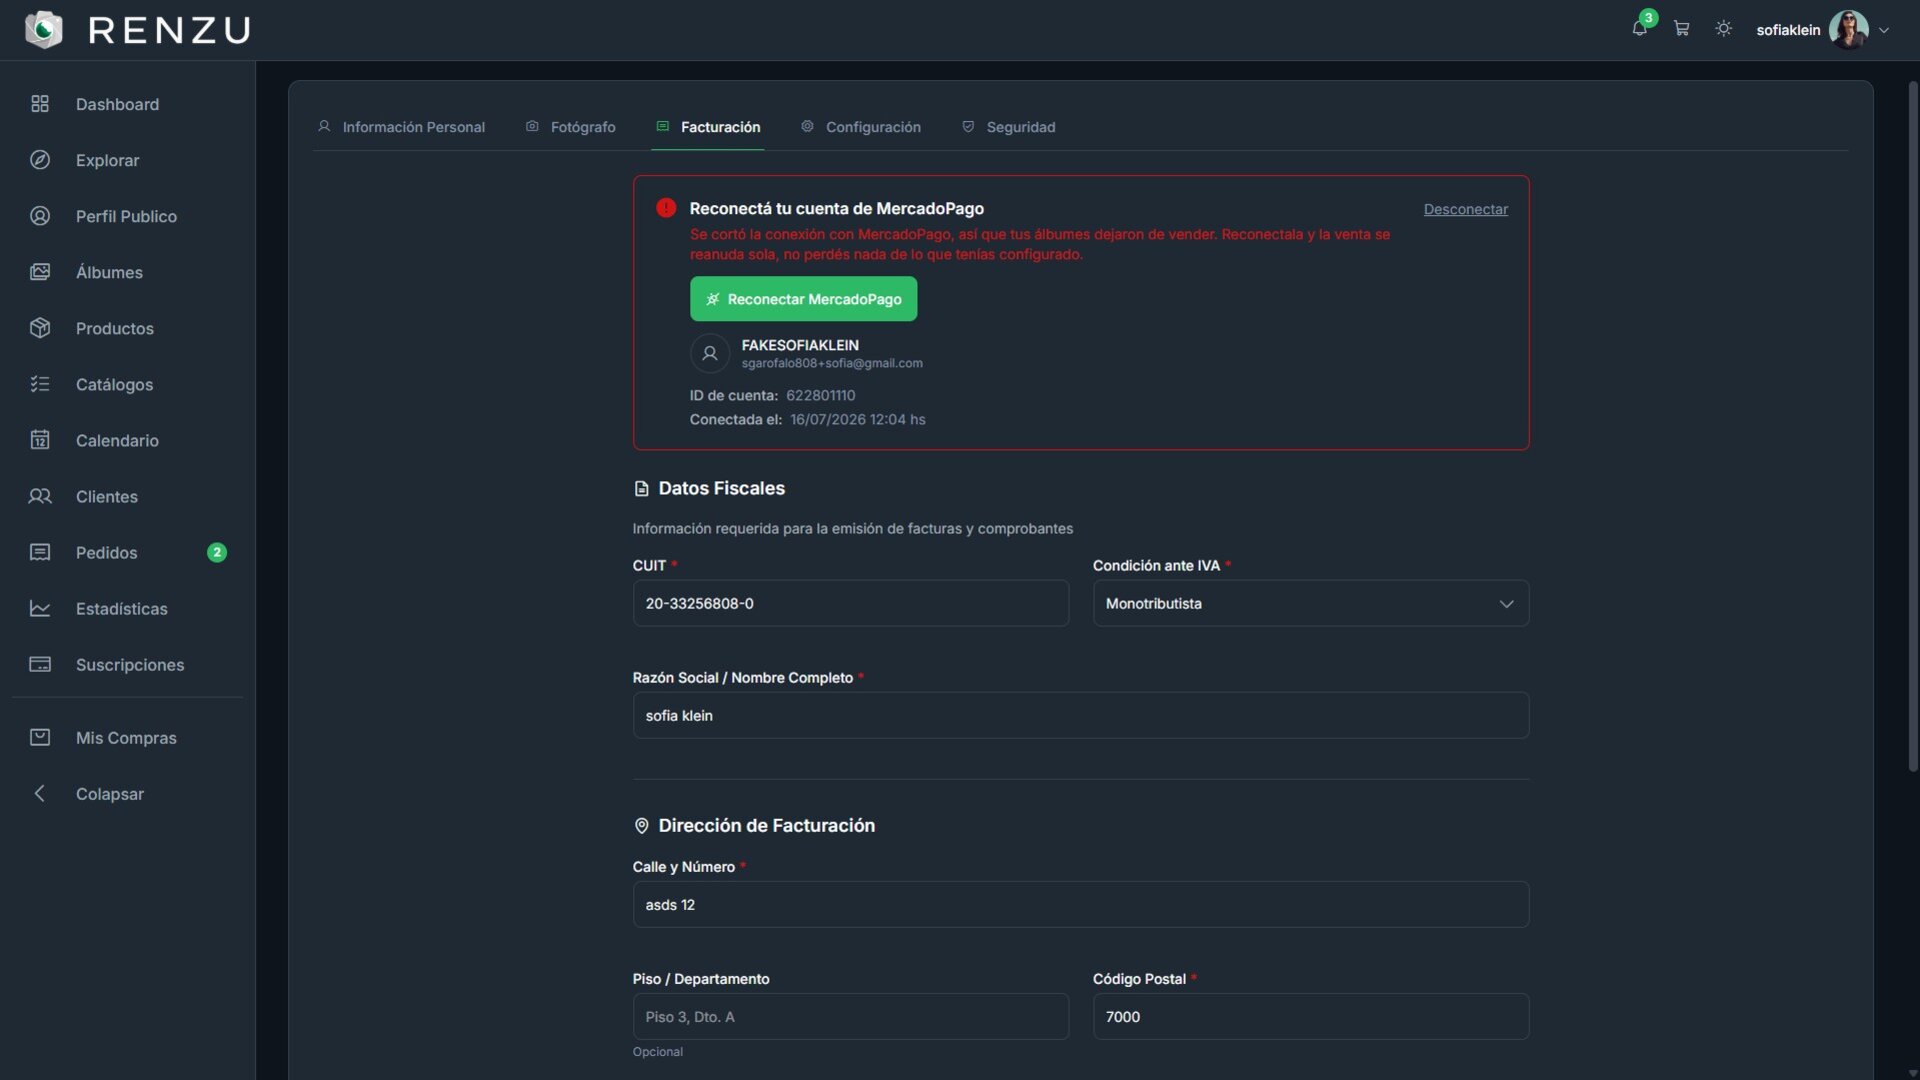Screen dimensions: 1920x1080
Task: Click the Reconectar MercadoPago button
Action: coord(803,299)
